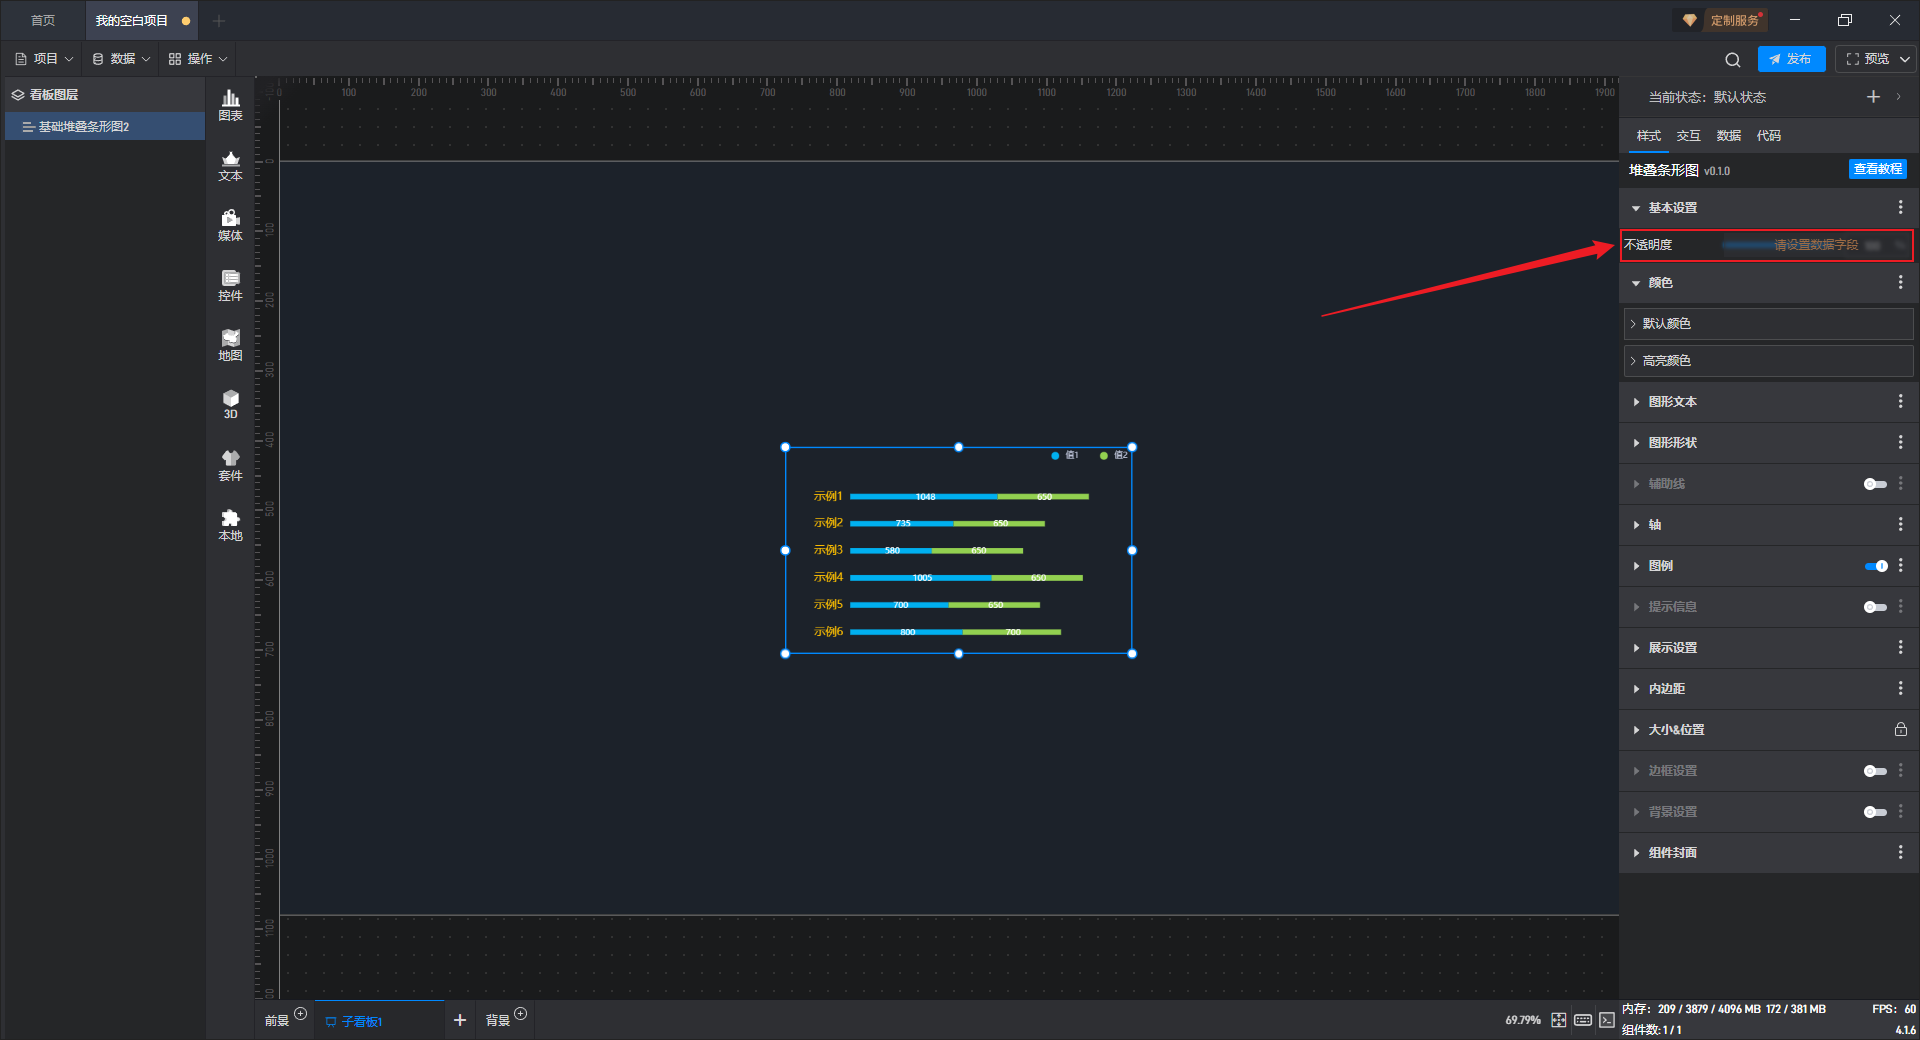Expand the 默认颜色 row

coord(1768,324)
